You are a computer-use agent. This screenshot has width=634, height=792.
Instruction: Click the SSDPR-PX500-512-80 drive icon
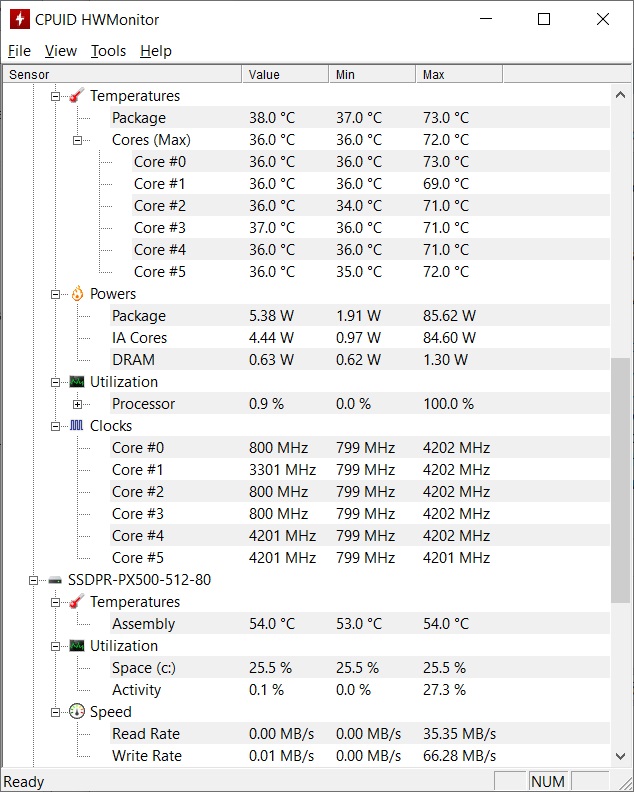[55, 580]
